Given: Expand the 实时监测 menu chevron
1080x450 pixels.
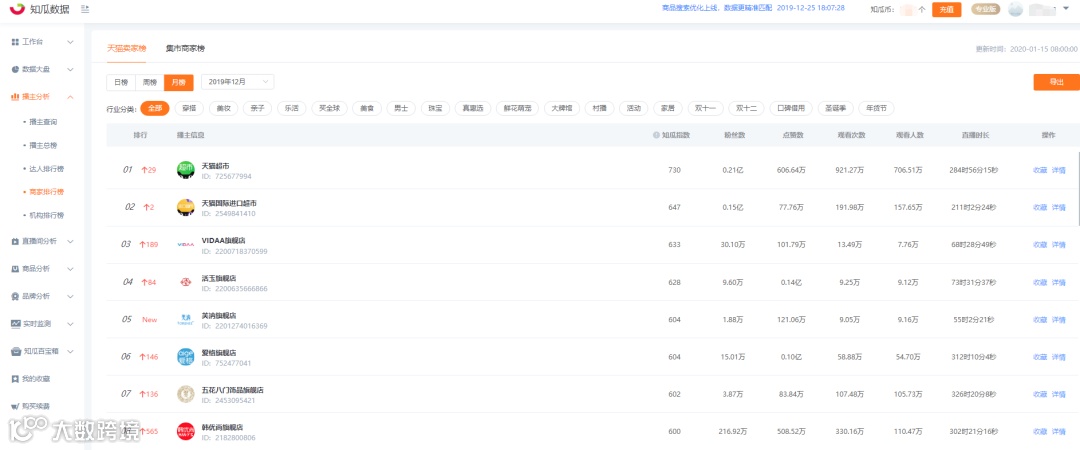Looking at the screenshot, I should click(70, 323).
